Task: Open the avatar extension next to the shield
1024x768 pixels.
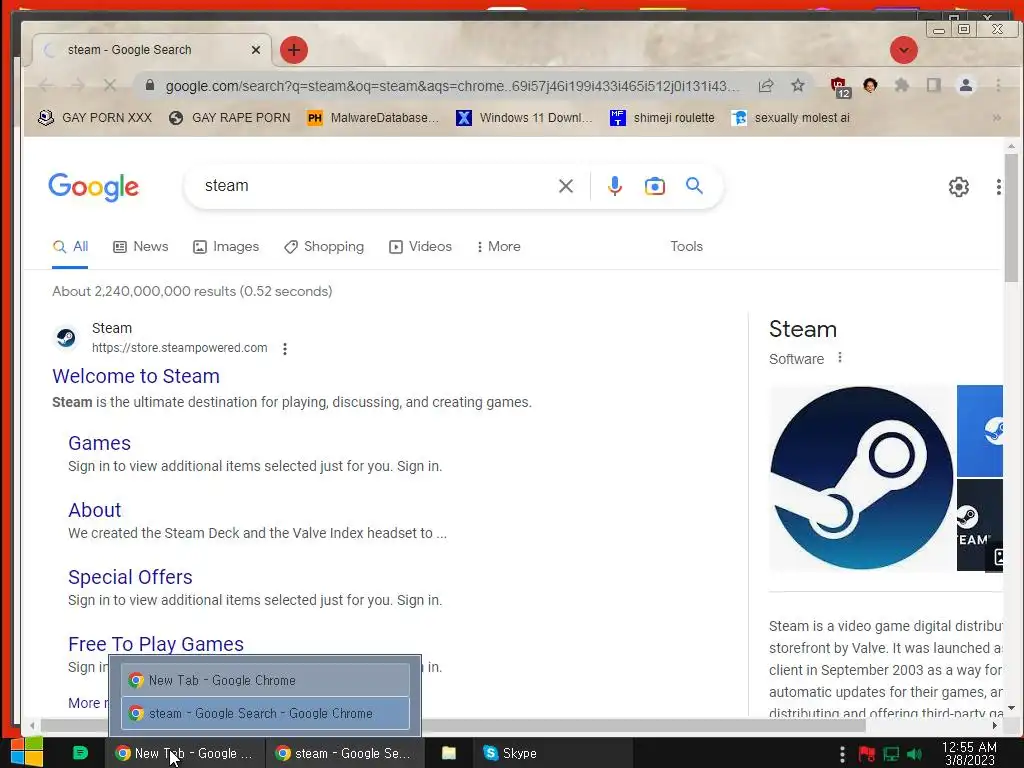Action: click(870, 86)
